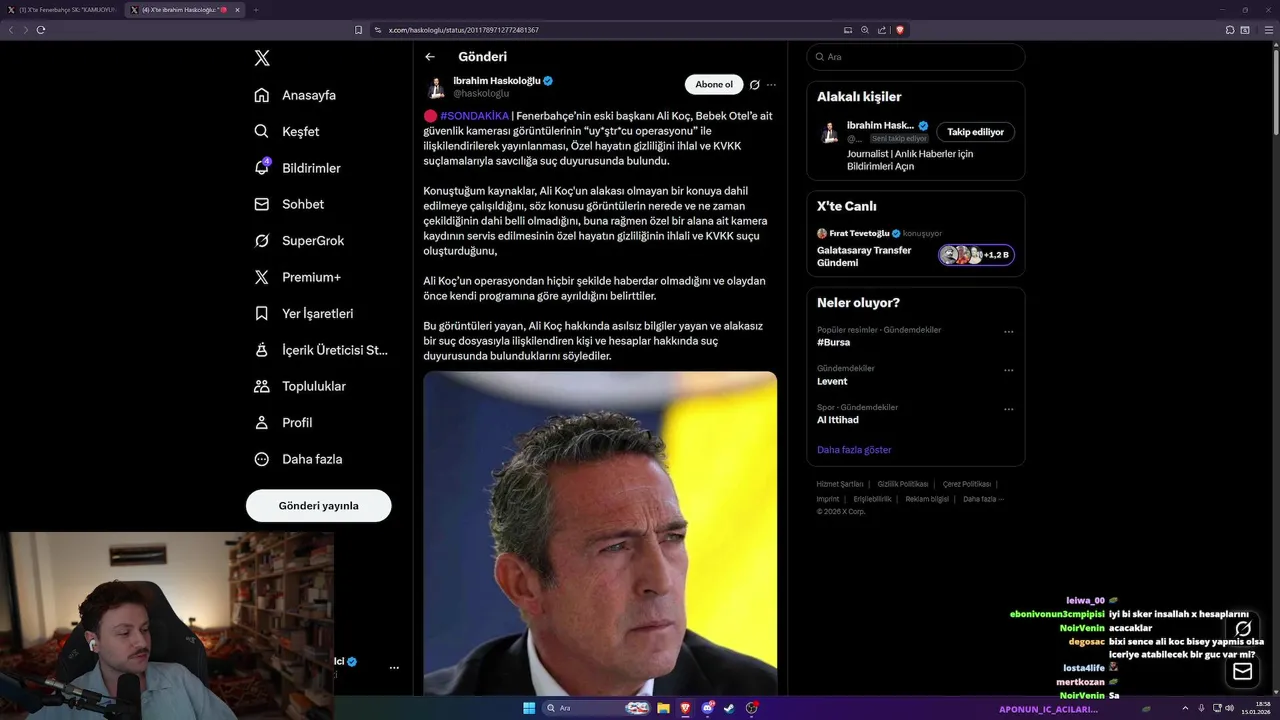The height and width of the screenshot is (720, 1280).
Task: Open the Reklam bilgisi footer link
Action: point(927,499)
